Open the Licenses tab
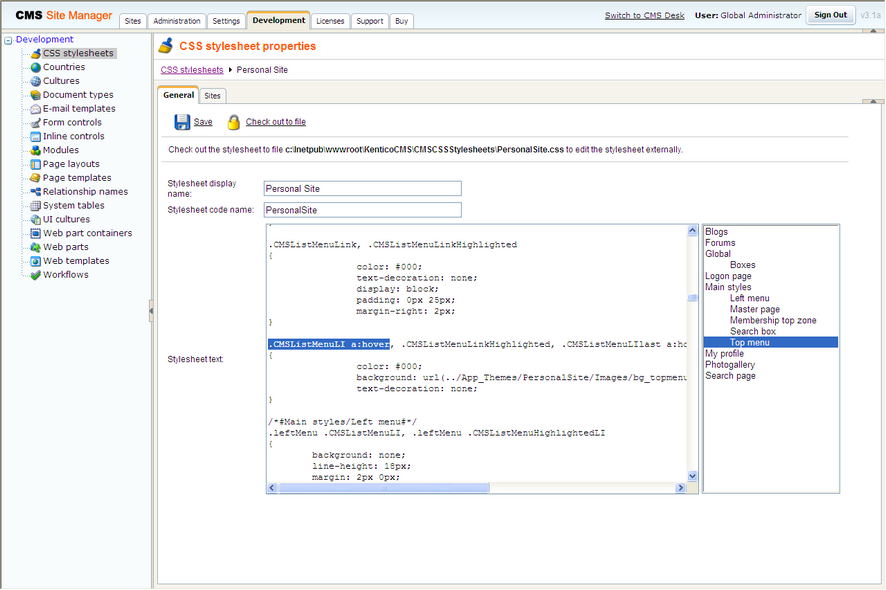The height and width of the screenshot is (590, 886). [x=330, y=21]
